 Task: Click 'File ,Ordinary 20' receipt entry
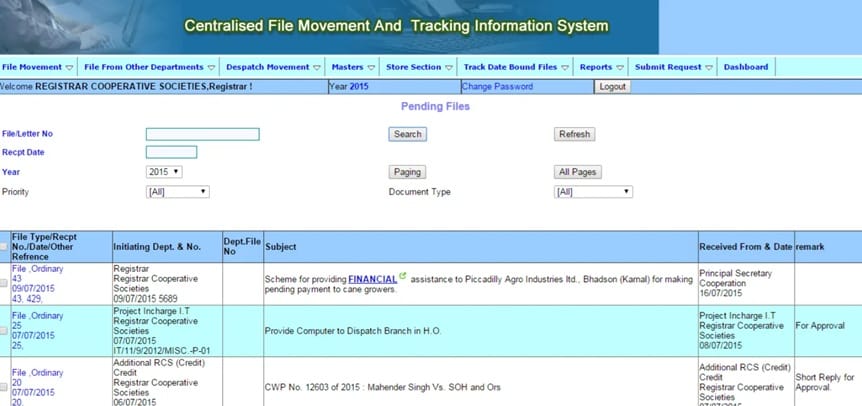click(x=37, y=387)
